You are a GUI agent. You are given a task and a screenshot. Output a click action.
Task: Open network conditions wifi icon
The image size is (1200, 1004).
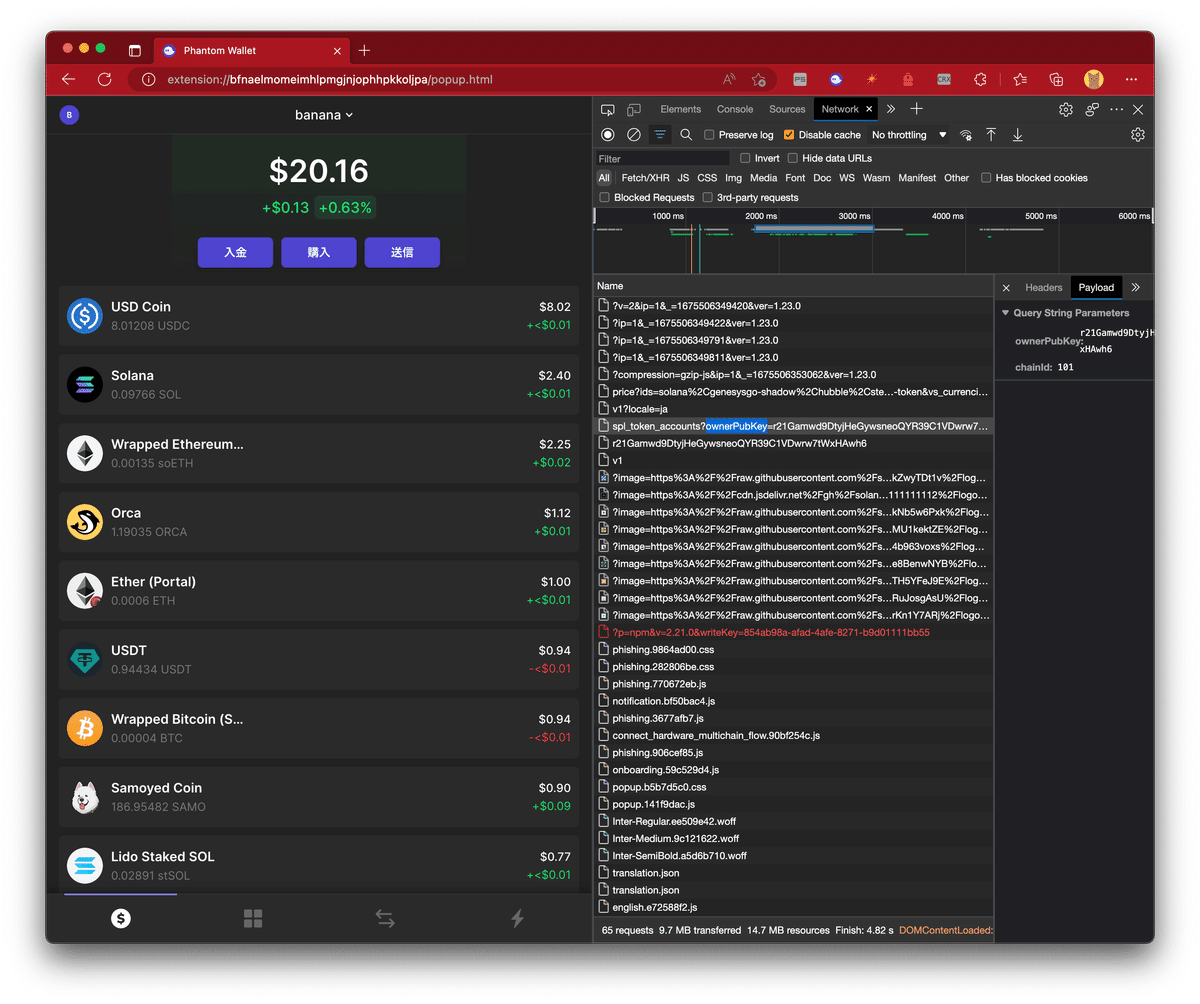point(966,134)
